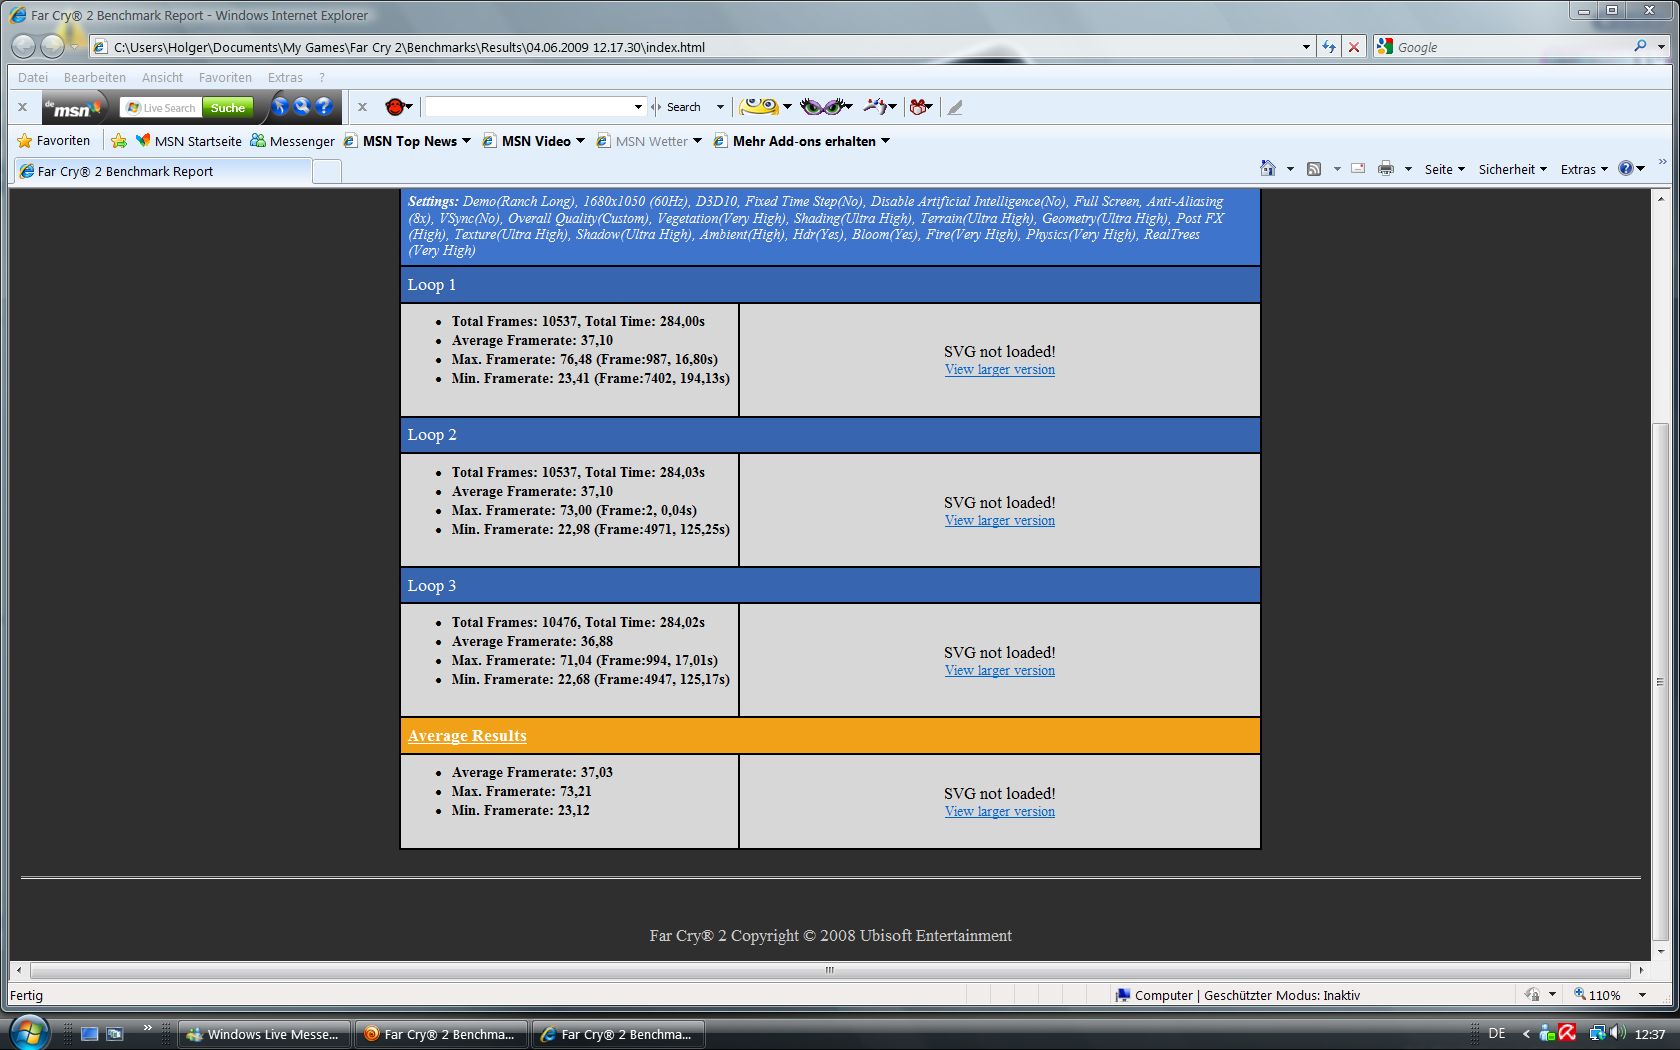This screenshot has width=1680, height=1050.
Task: Click the MSN toolbar help question icon
Action: tap(323, 106)
